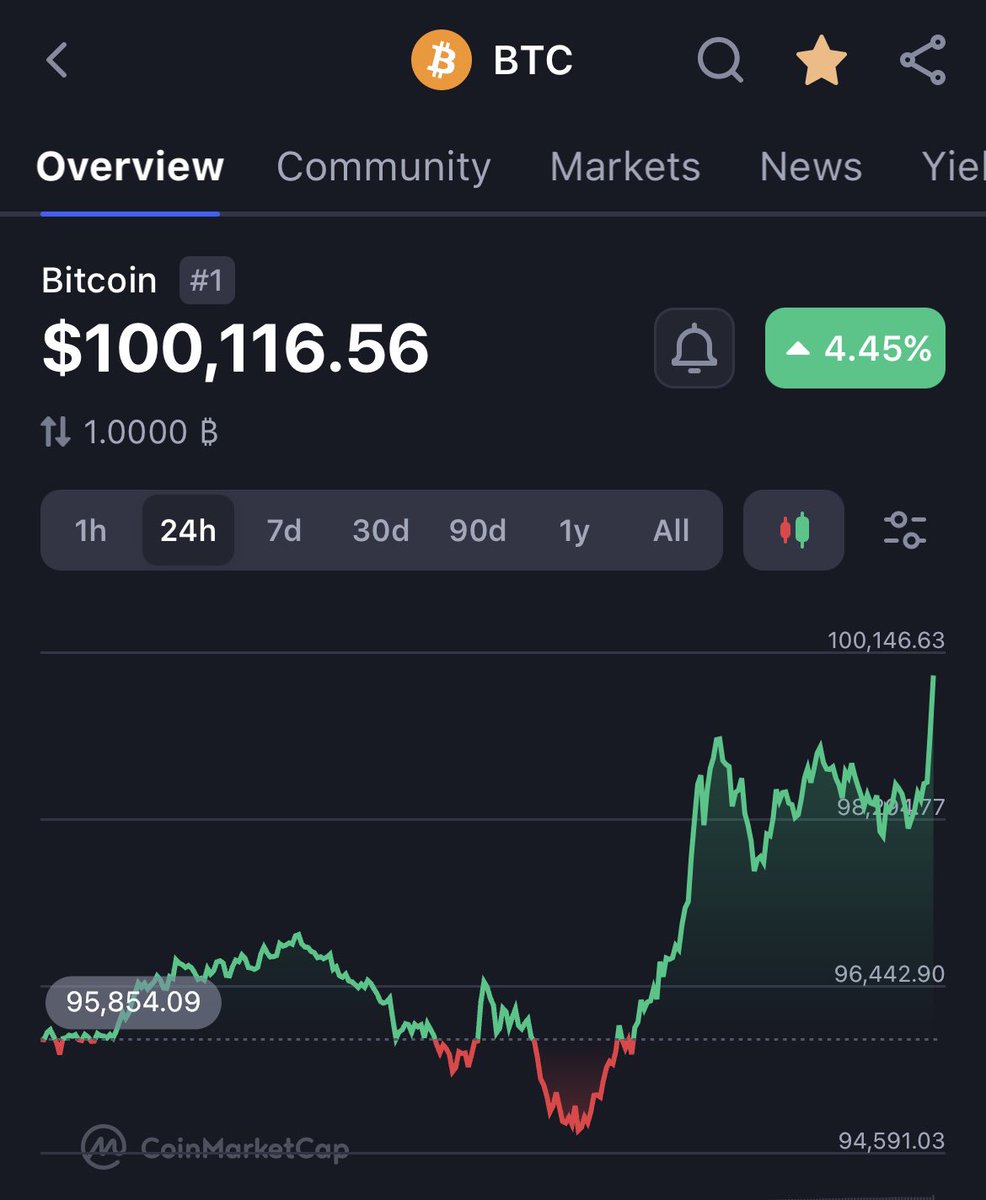Tap the back arrow
Image resolution: width=986 pixels, height=1200 pixels.
tap(57, 61)
